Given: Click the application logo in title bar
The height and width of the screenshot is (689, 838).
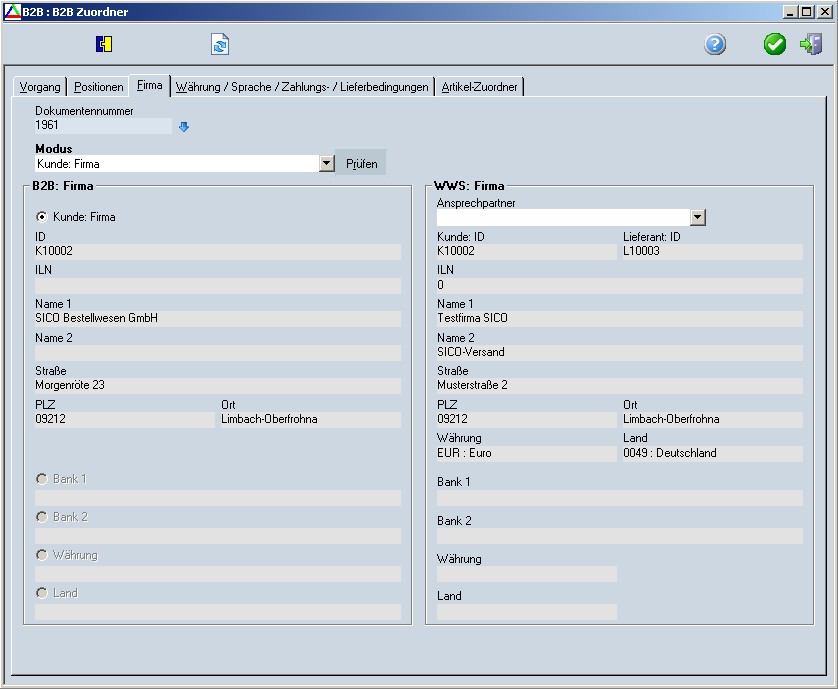Looking at the screenshot, I should click(12, 12).
